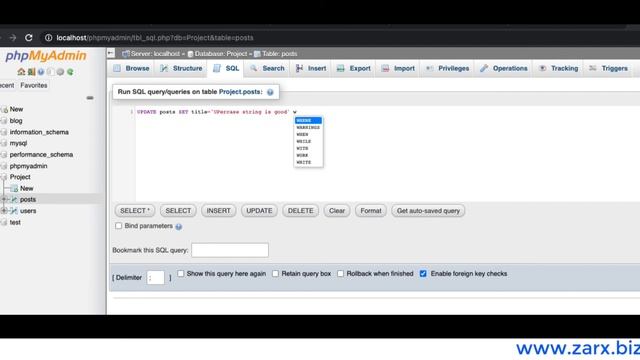The height and width of the screenshot is (360, 640).
Task: Open phpMyAdmin documentation blue help icon
Action: tap(41, 72)
